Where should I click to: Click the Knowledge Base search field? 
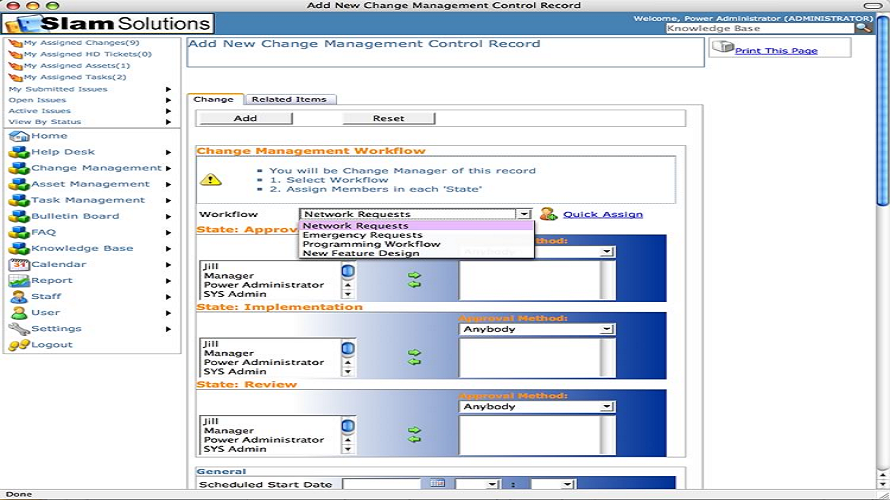pyautogui.click(x=759, y=28)
